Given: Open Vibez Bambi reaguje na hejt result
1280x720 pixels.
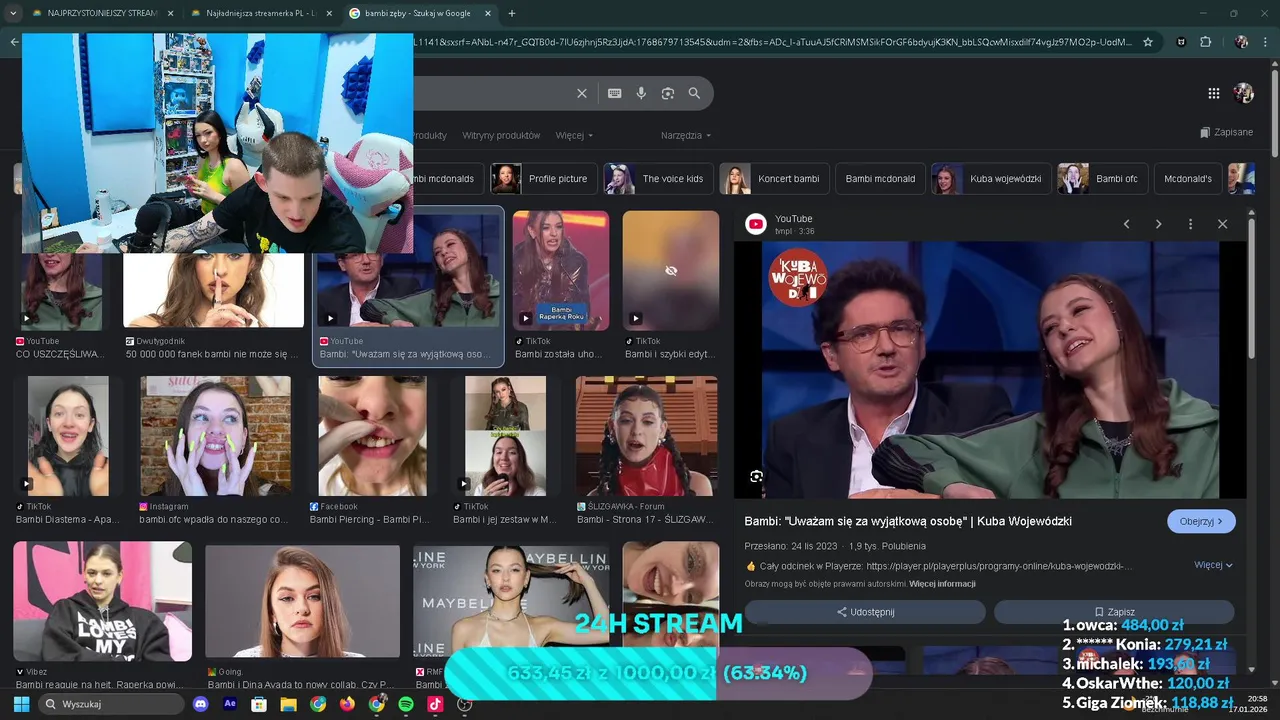Looking at the screenshot, I should click(103, 601).
